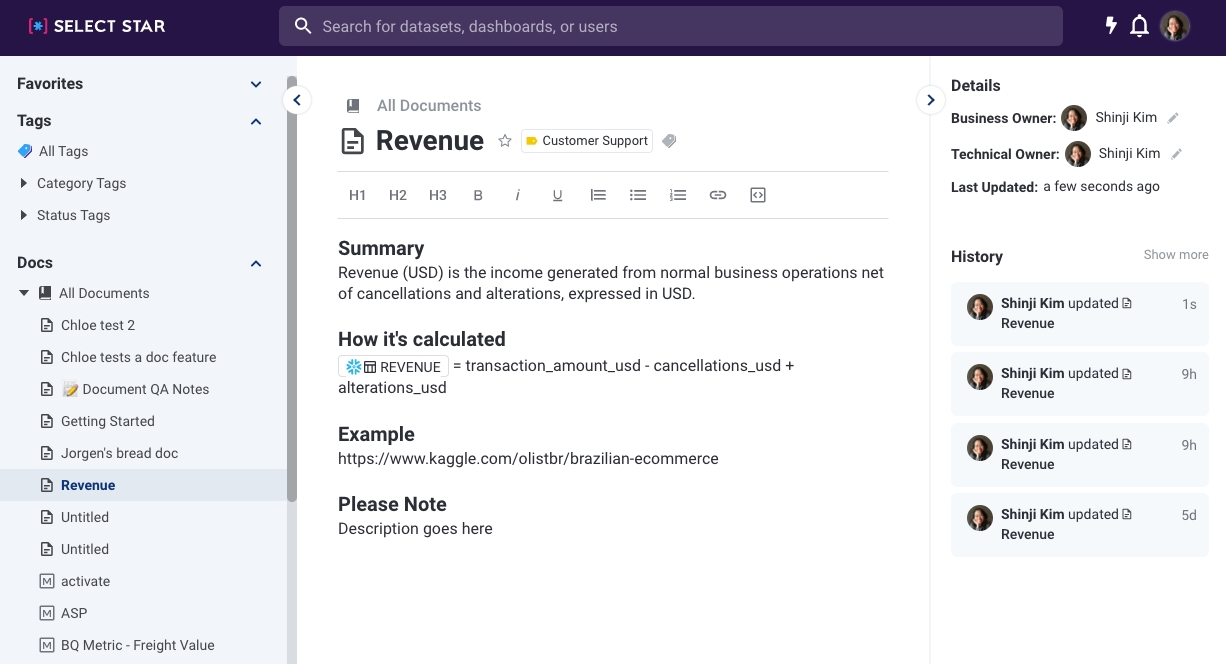Click the insert link icon
This screenshot has width=1226, height=664.
[718, 195]
